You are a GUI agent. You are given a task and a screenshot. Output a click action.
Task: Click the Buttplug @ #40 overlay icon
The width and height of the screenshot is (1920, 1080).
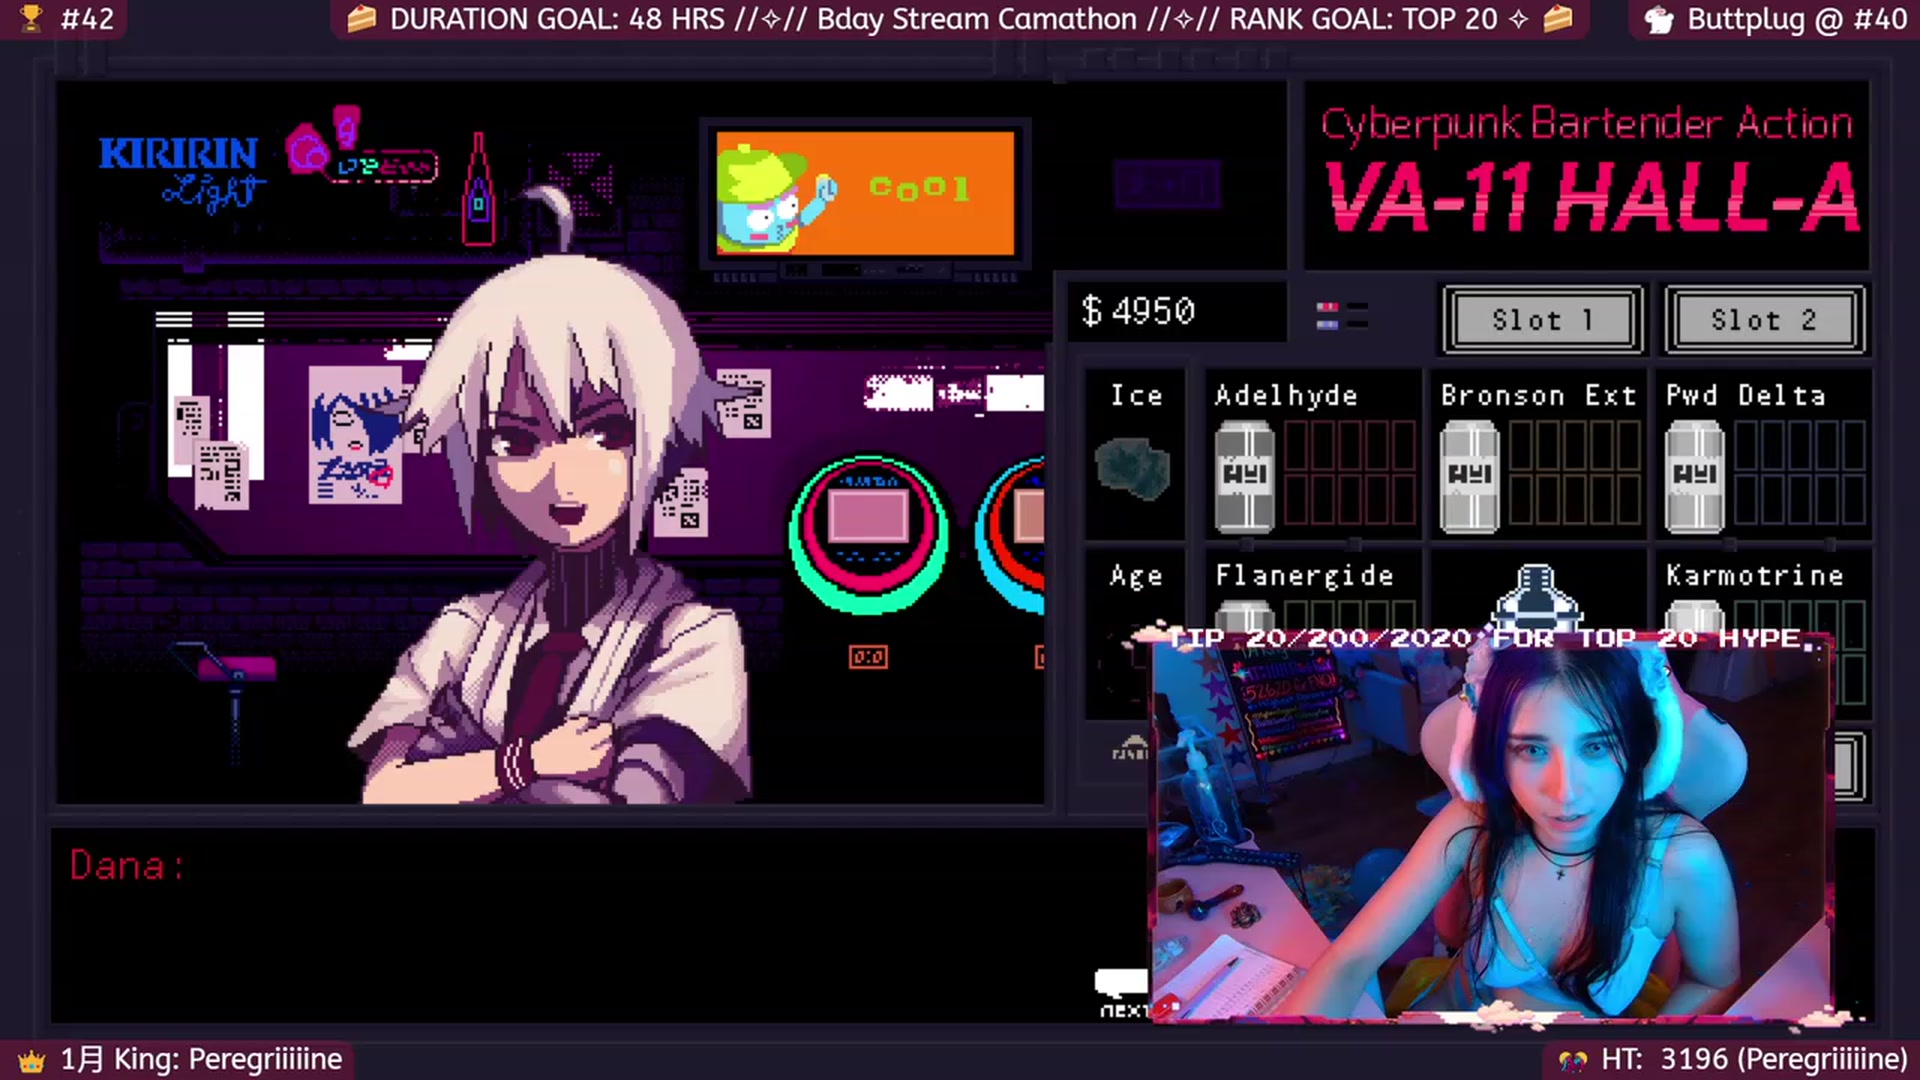[x=1659, y=19]
